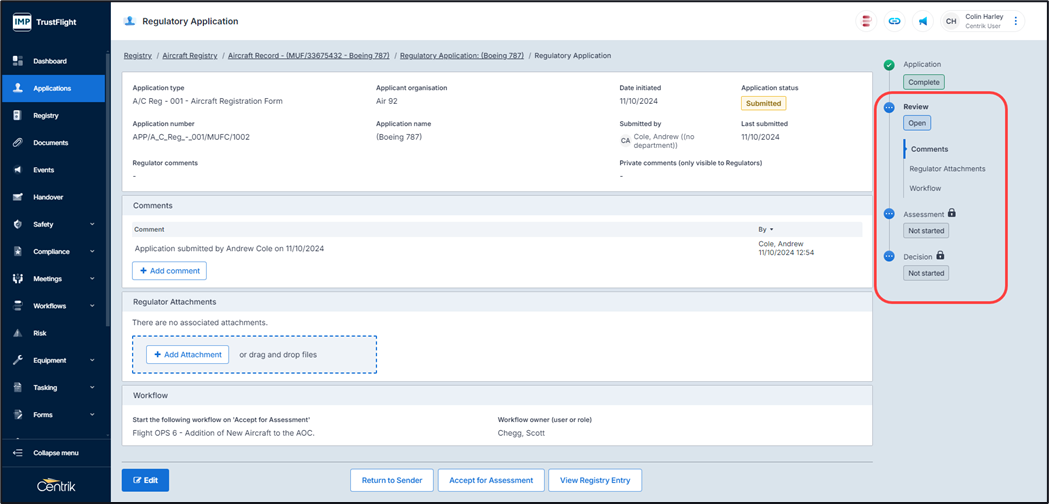Open the Aircraft Registry breadcrumb link
The width and height of the screenshot is (1049, 504).
(190, 56)
